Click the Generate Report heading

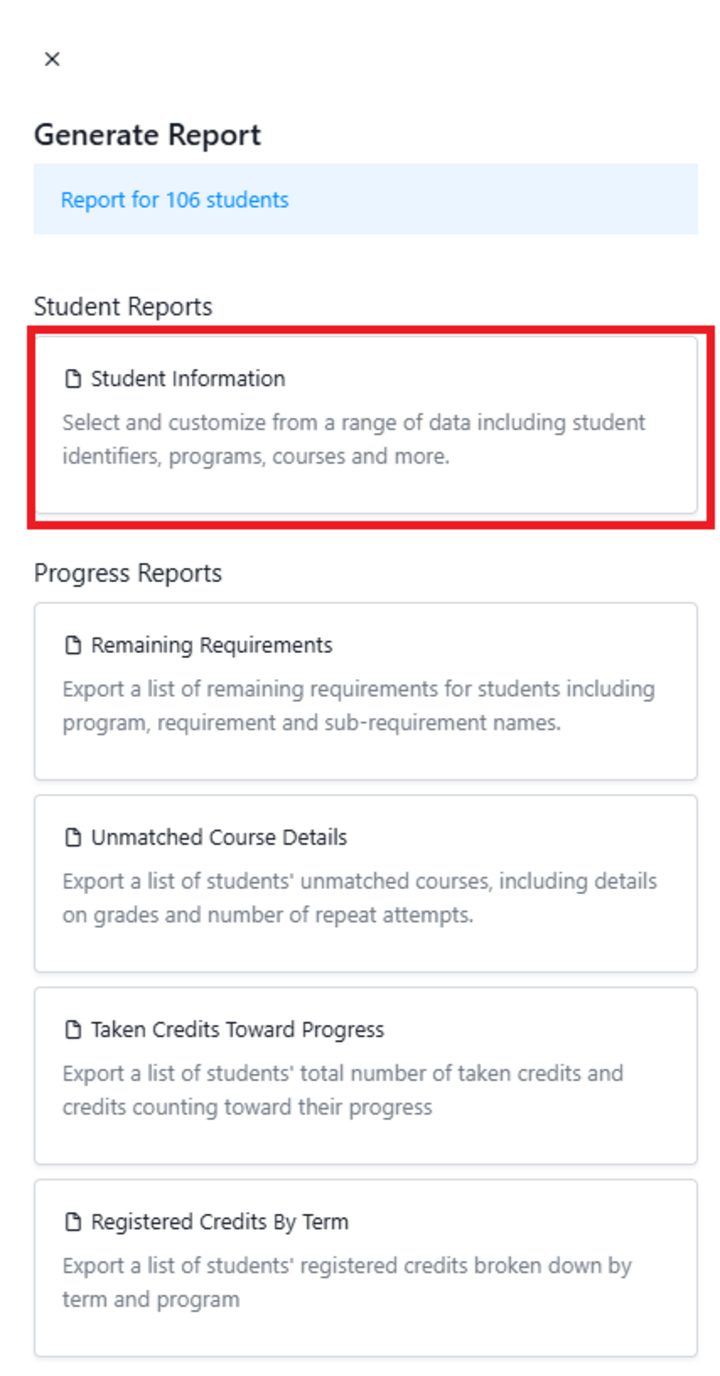[x=147, y=134]
